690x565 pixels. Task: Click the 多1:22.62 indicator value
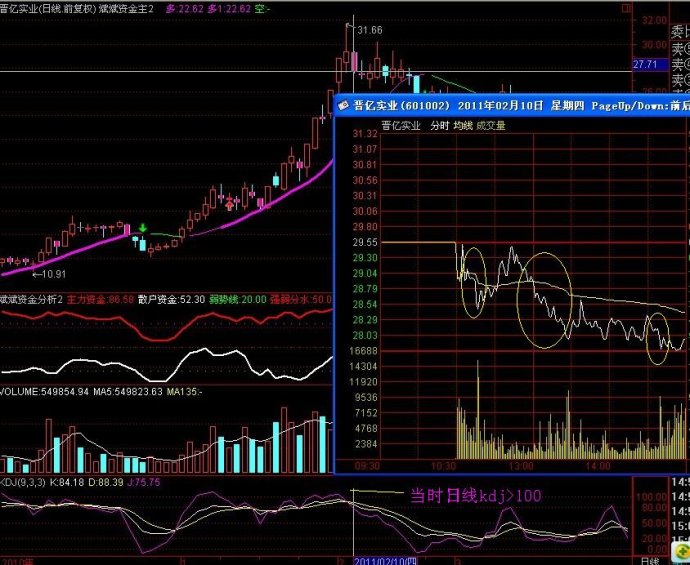click(x=229, y=8)
